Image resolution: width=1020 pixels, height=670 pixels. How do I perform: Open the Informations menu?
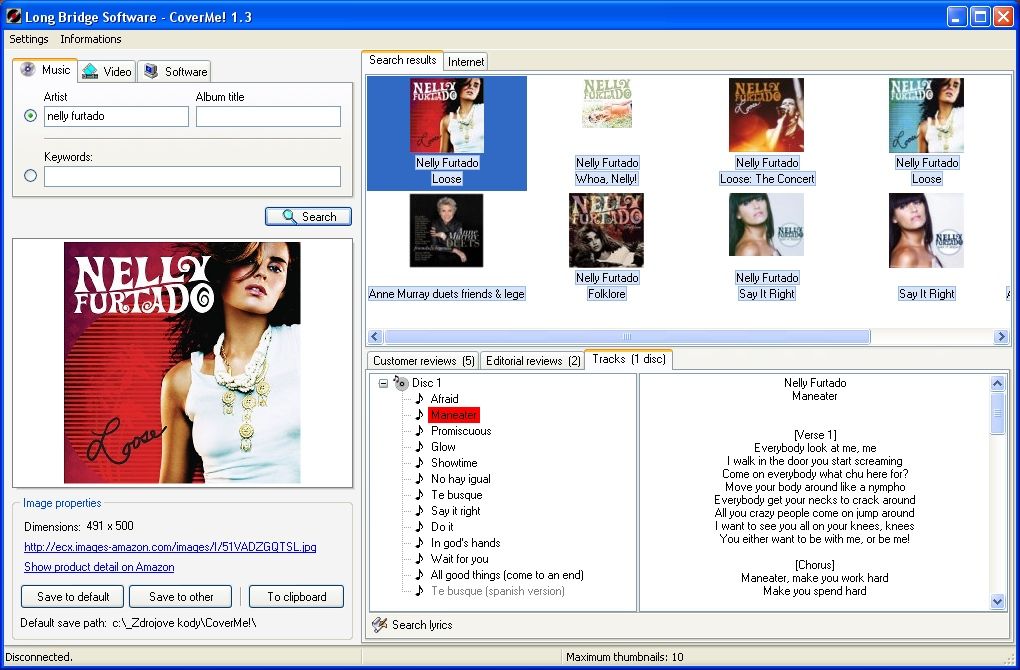[x=90, y=39]
